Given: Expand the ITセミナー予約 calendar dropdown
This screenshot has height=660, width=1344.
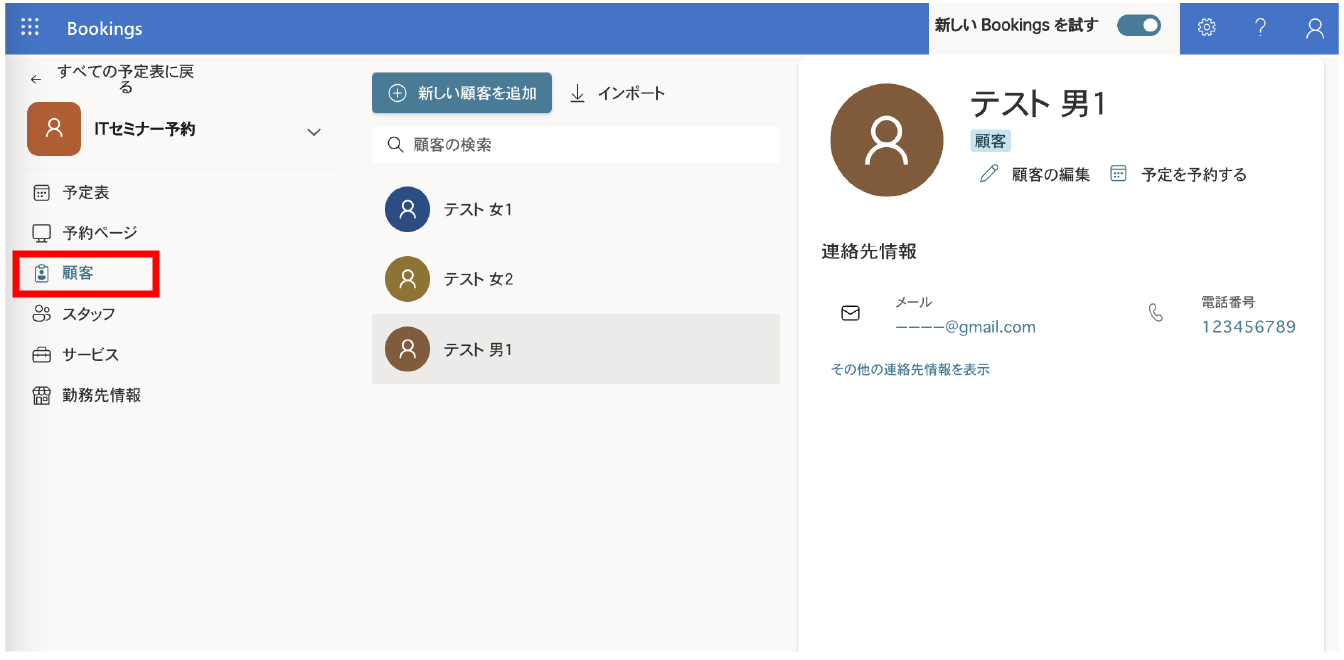Looking at the screenshot, I should click(313, 132).
